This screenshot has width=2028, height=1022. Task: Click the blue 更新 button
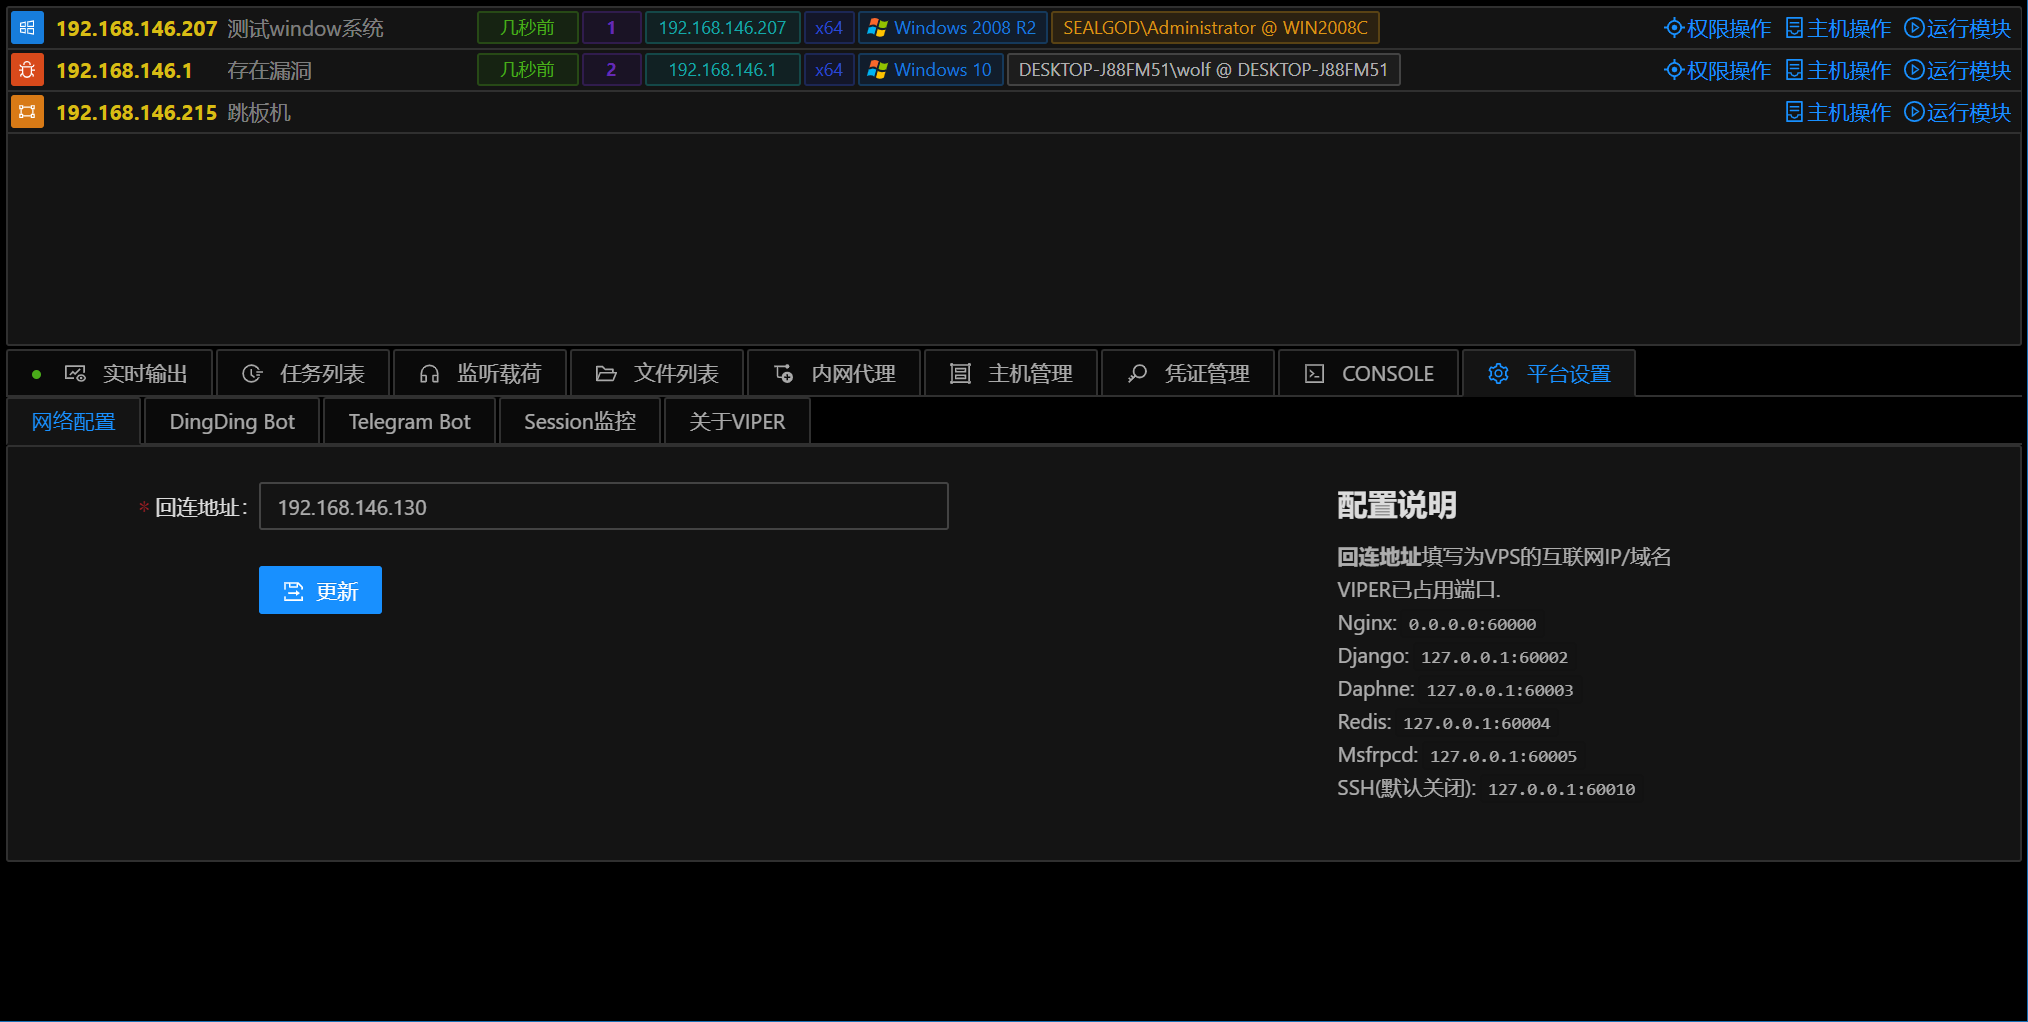(320, 591)
